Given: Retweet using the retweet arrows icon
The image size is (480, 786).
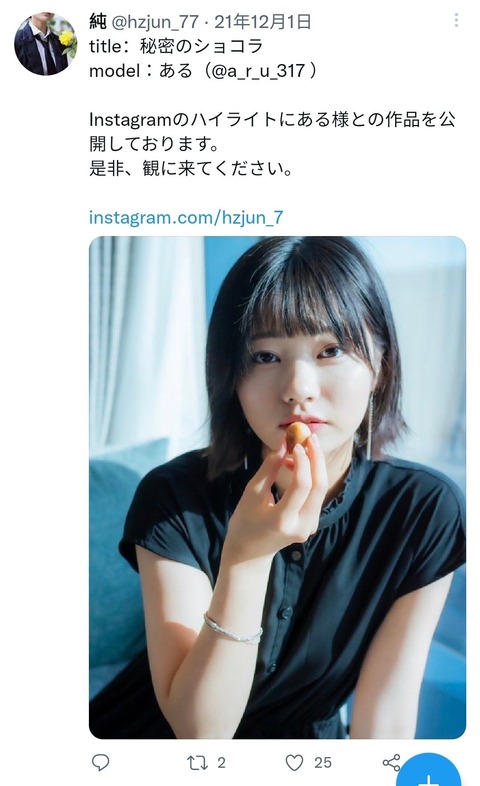Looking at the screenshot, I should (197, 763).
